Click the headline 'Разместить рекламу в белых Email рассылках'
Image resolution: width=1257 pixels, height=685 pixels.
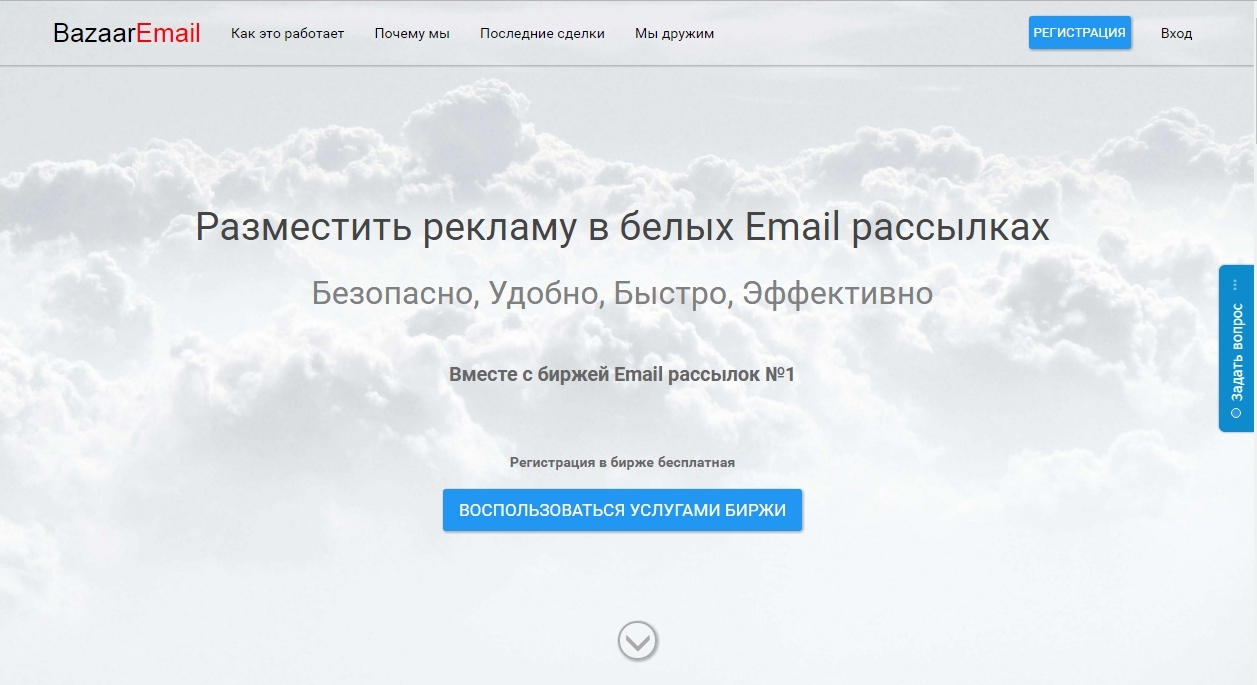pos(622,227)
